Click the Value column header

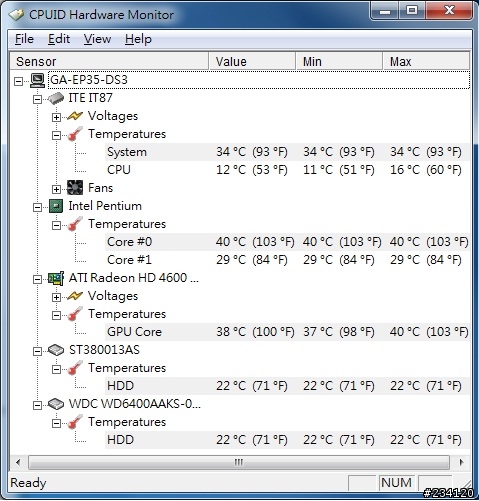252,61
